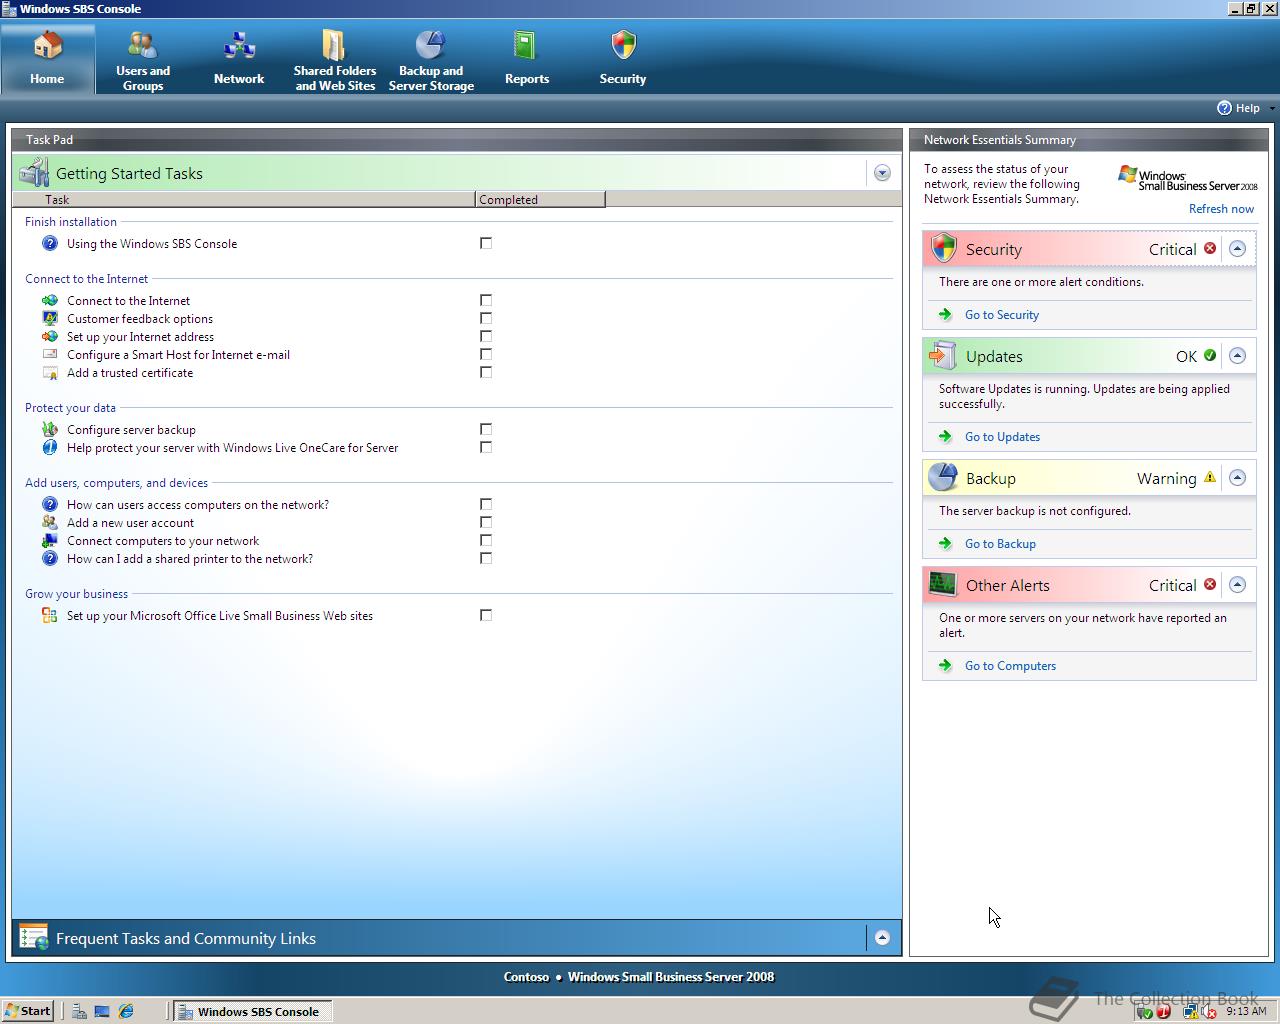Screen dimensions: 1280x1024
Task: Click the Windows Live OneCare info icon
Action: coord(50,447)
